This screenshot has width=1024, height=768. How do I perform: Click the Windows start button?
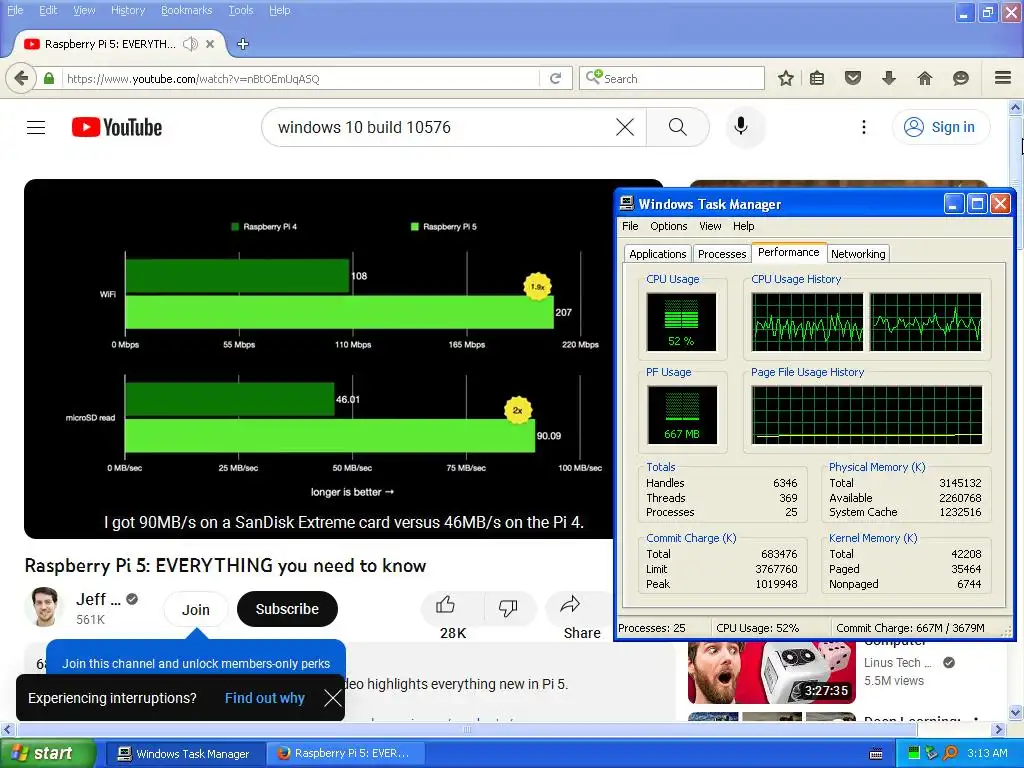[47, 754]
